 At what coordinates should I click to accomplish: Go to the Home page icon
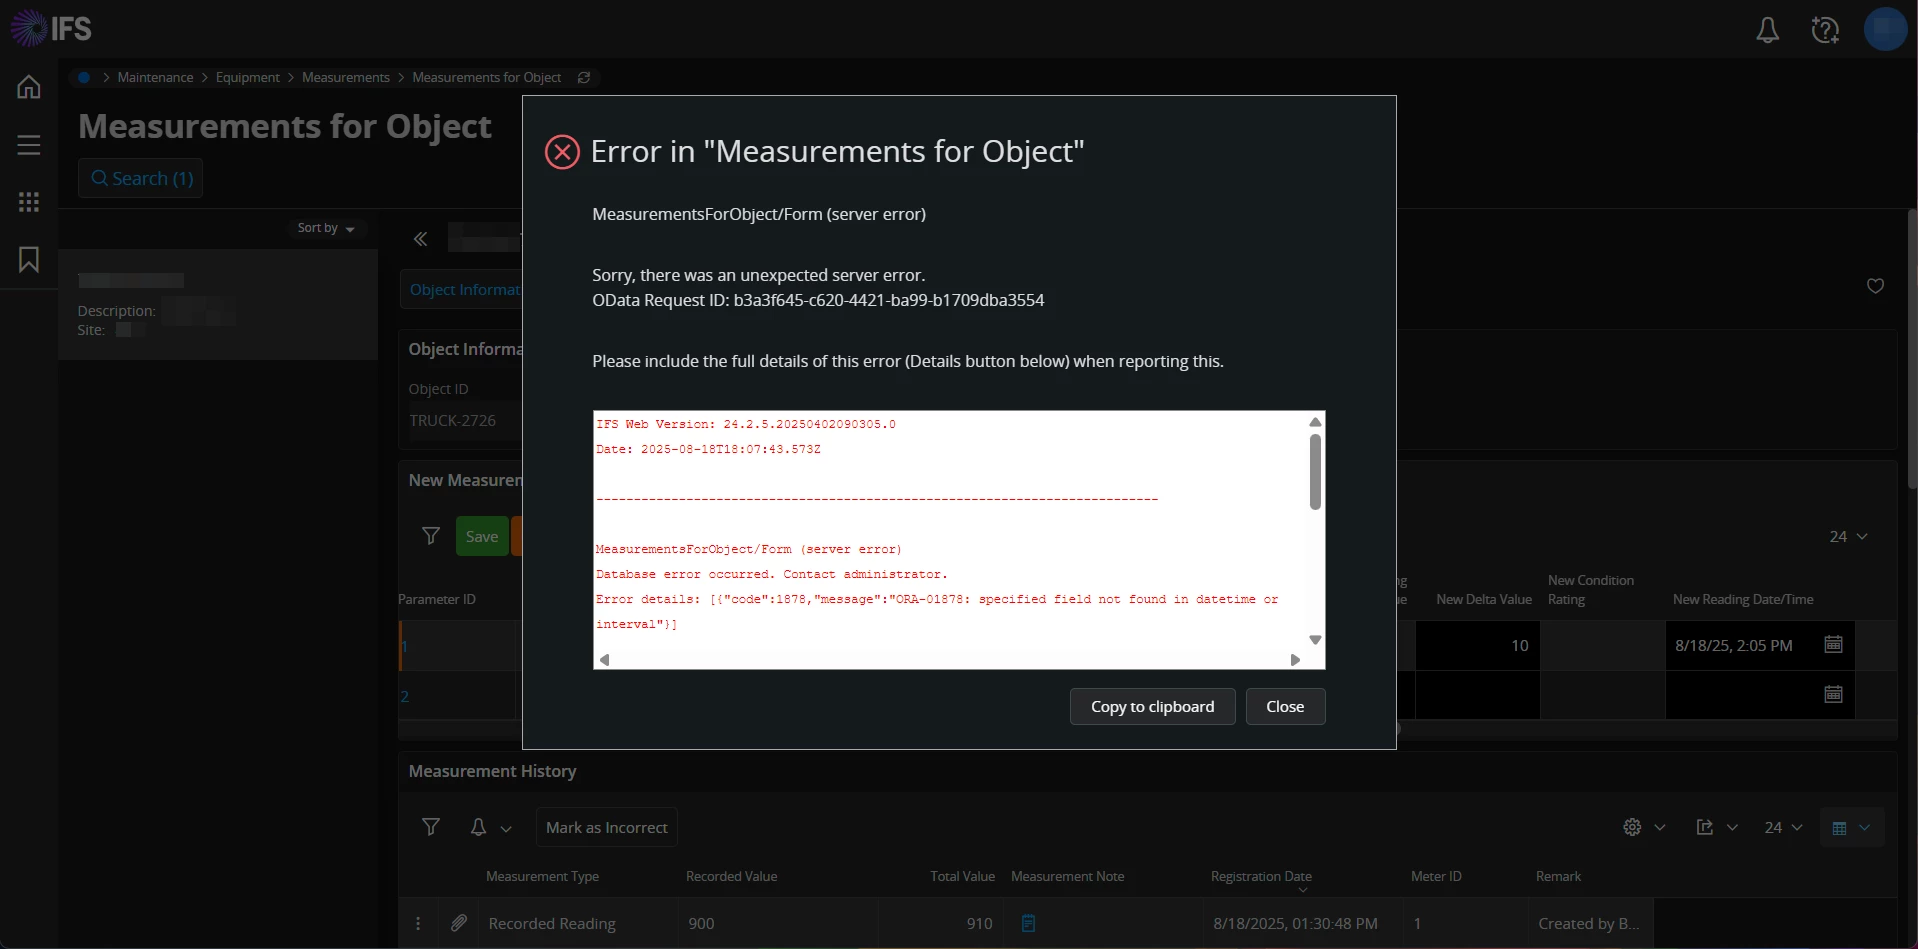point(29,87)
